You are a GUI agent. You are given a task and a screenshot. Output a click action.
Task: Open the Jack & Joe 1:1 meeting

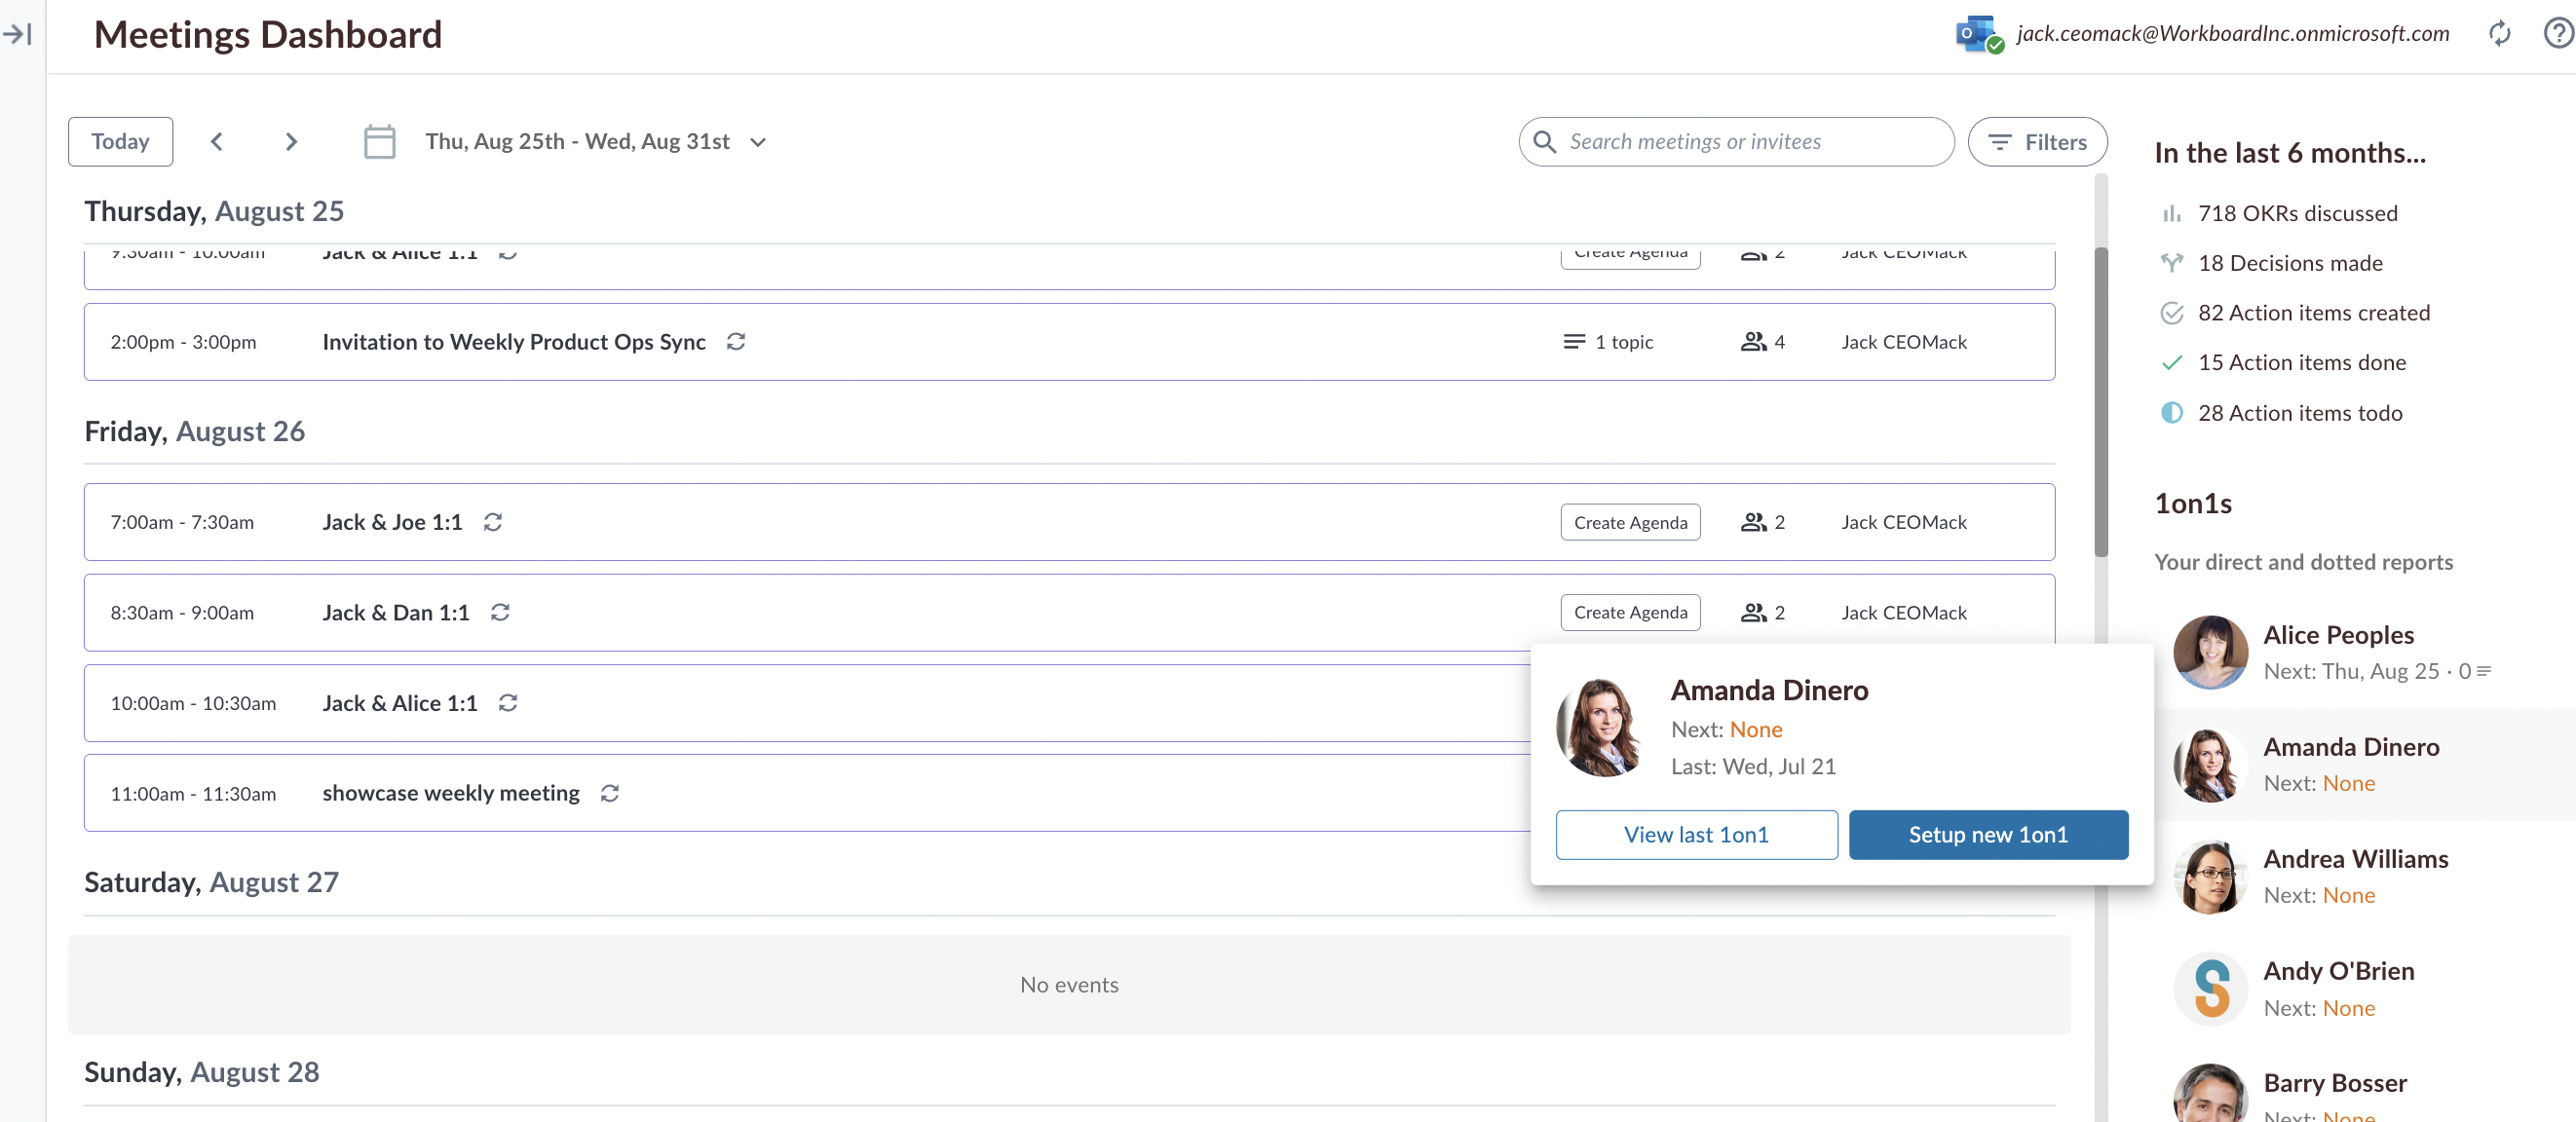click(392, 522)
